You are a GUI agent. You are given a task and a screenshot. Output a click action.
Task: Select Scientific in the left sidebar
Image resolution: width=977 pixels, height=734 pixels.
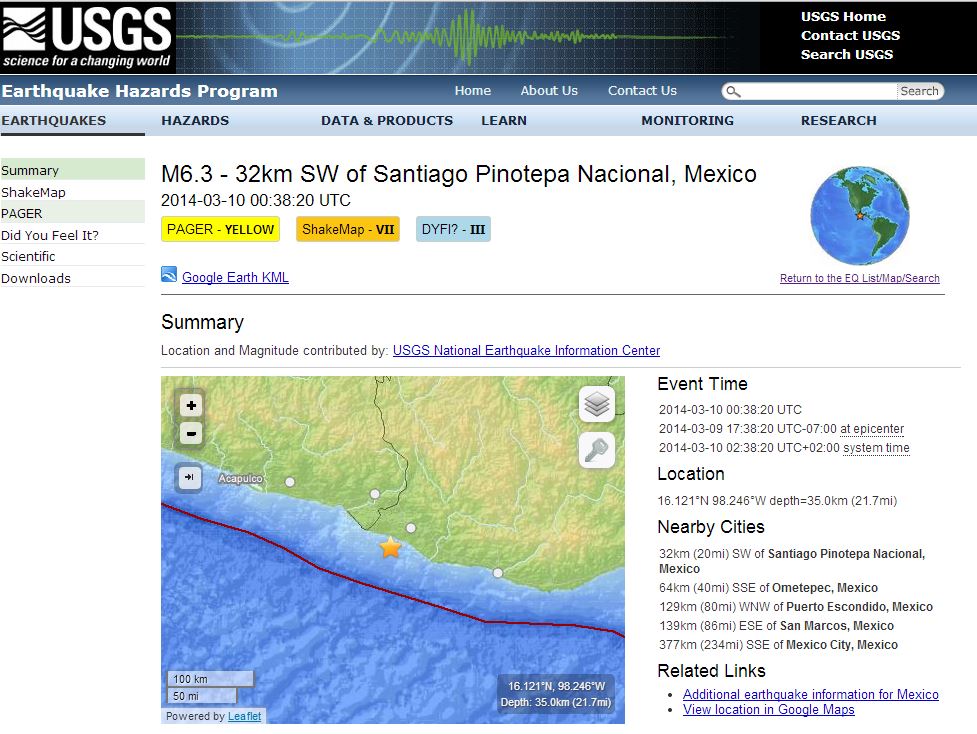click(28, 257)
